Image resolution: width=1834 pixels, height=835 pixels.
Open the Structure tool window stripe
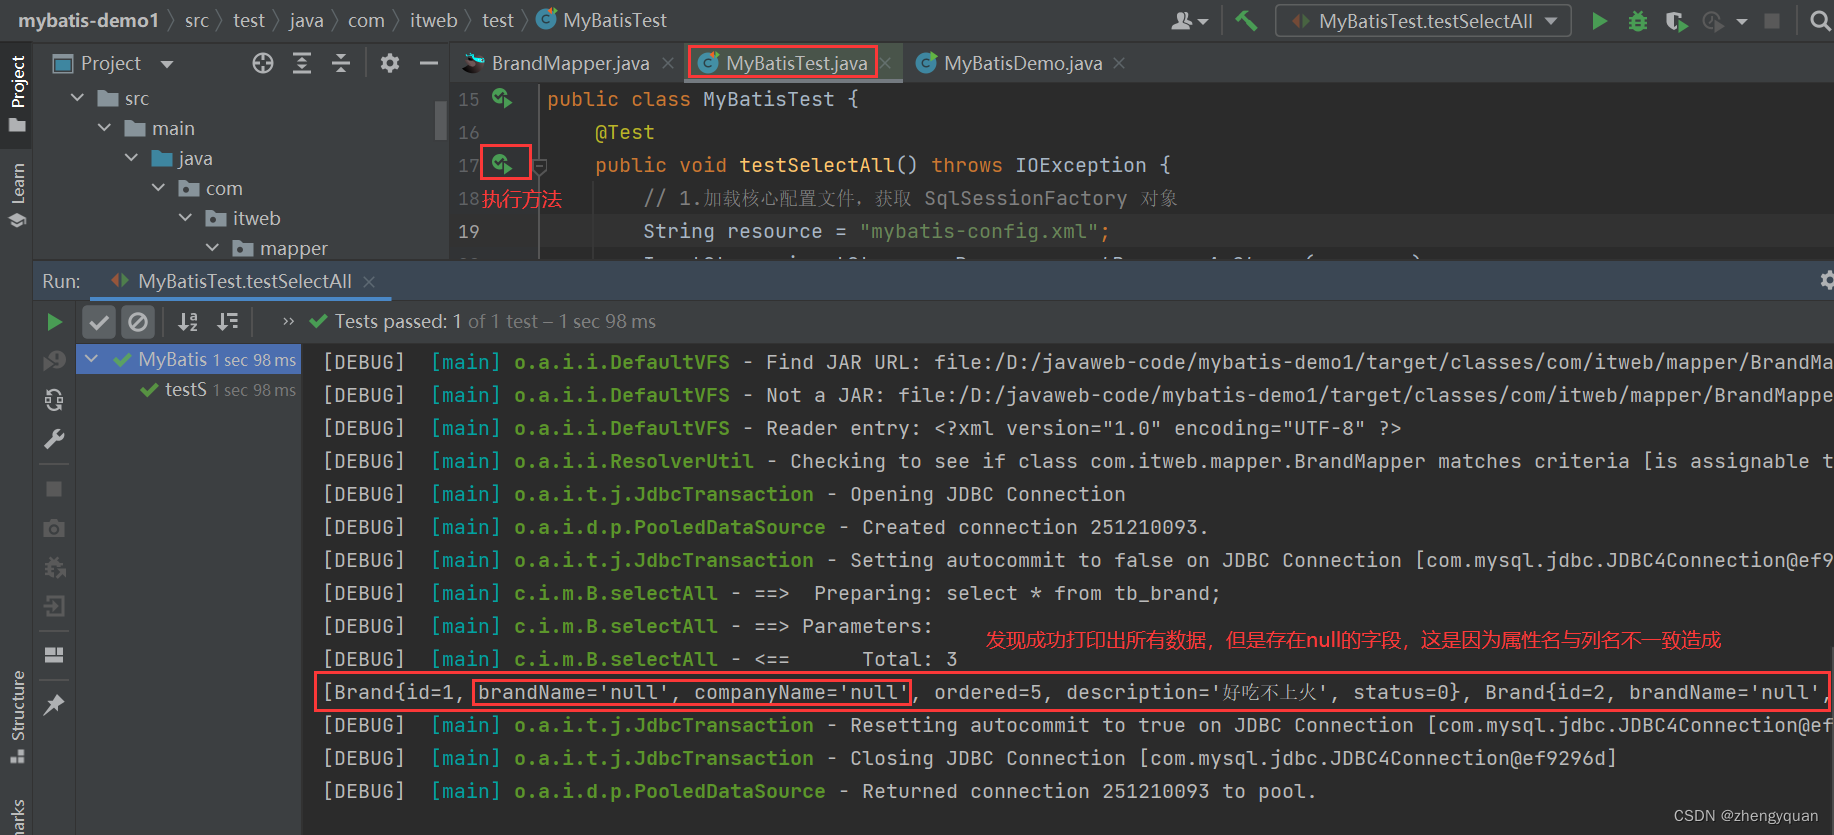click(x=17, y=718)
